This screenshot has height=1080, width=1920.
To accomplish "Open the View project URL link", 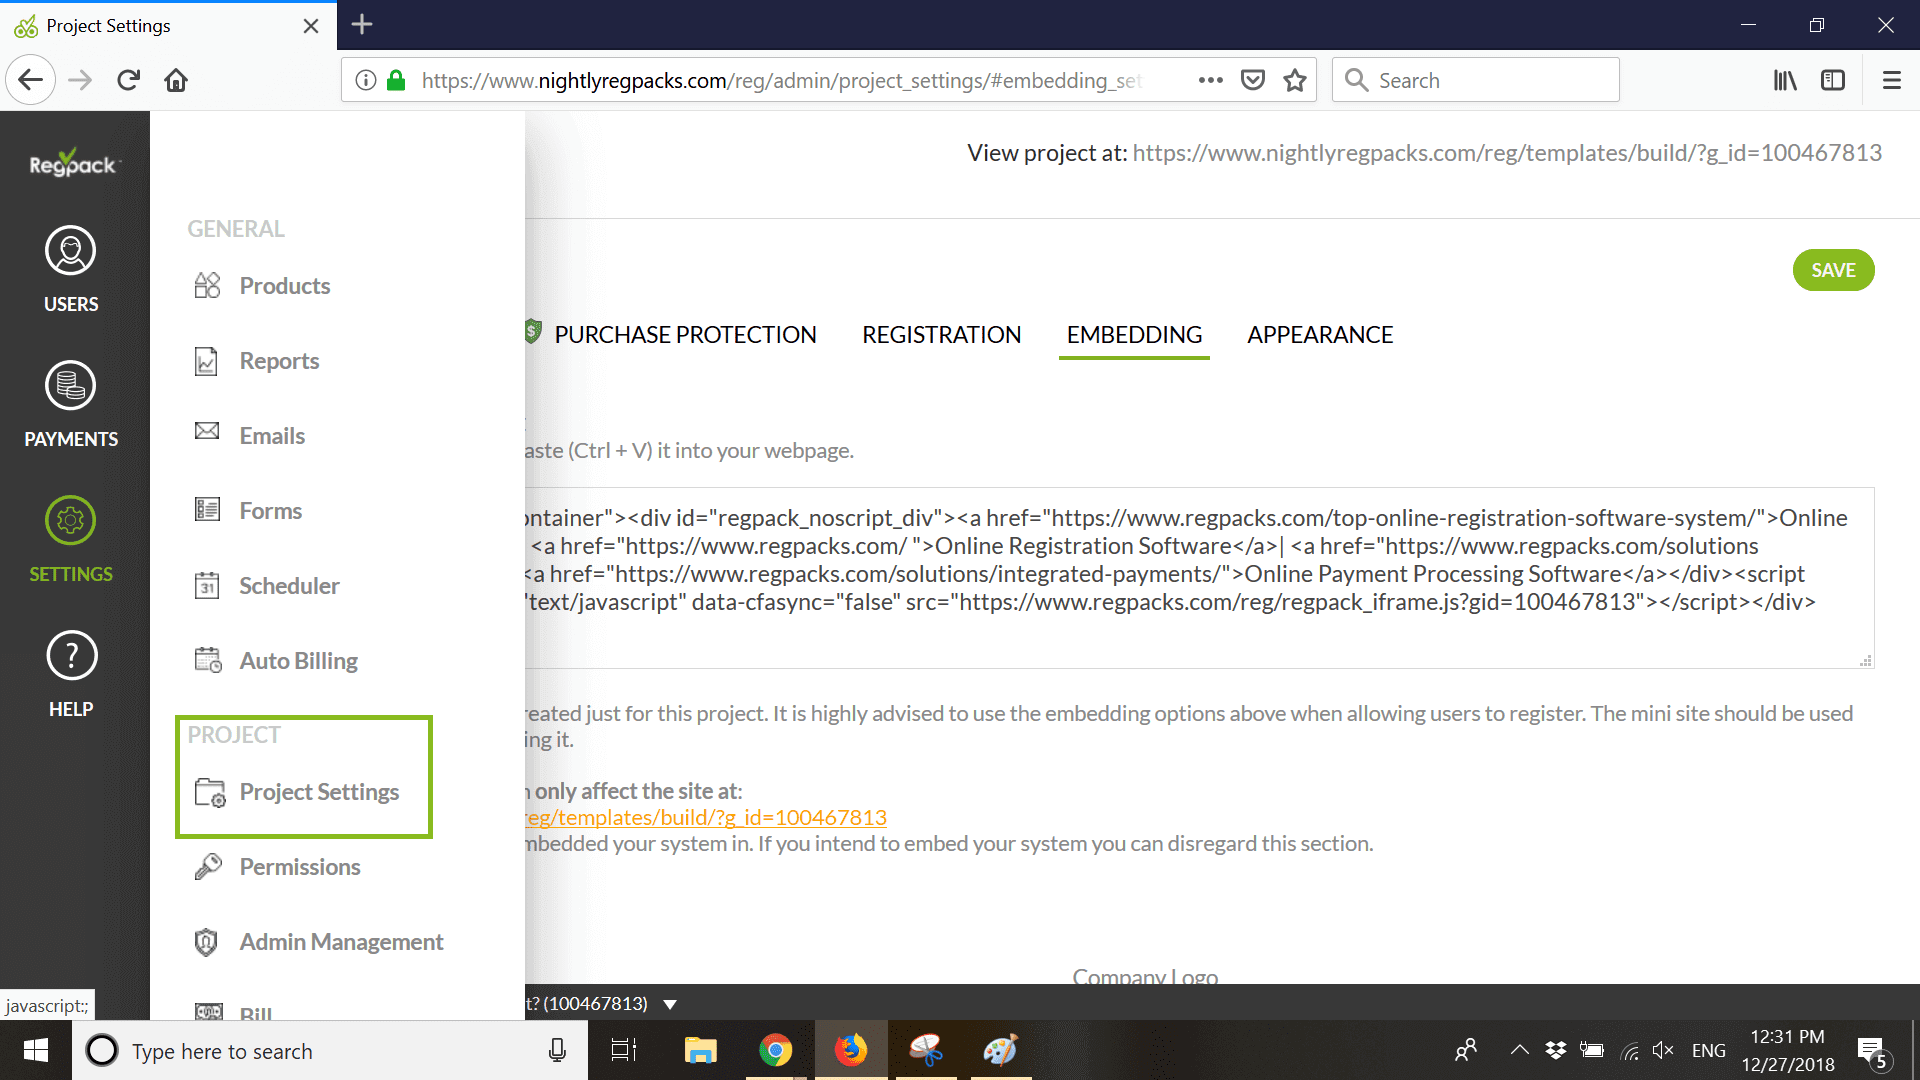I will click(x=1506, y=153).
